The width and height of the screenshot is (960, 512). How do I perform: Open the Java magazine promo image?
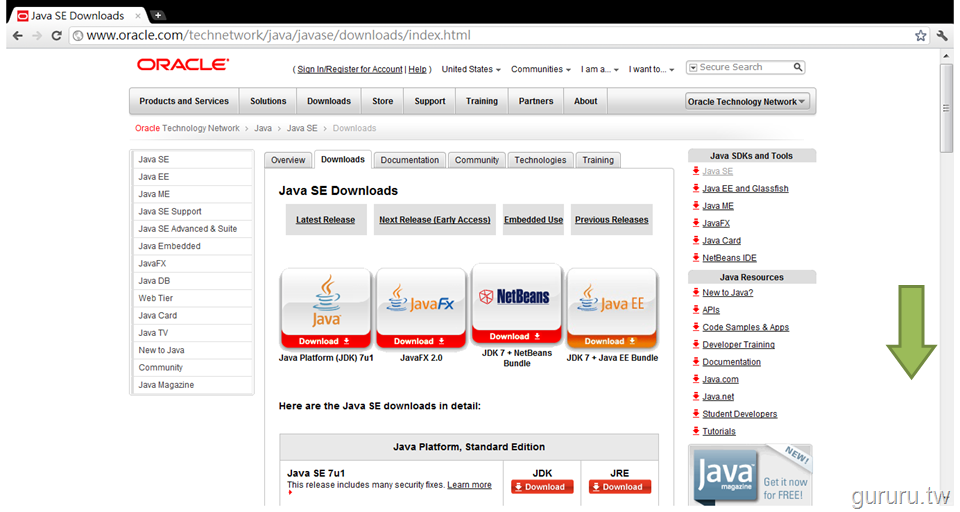coord(751,475)
